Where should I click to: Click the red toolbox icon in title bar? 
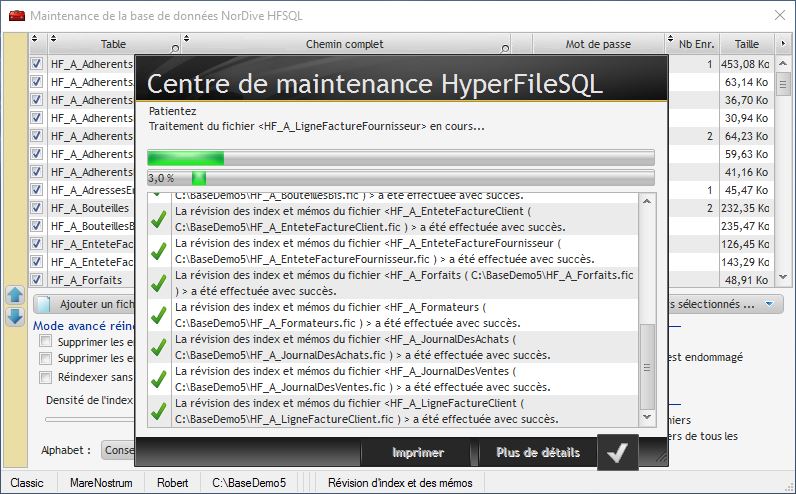click(17, 16)
